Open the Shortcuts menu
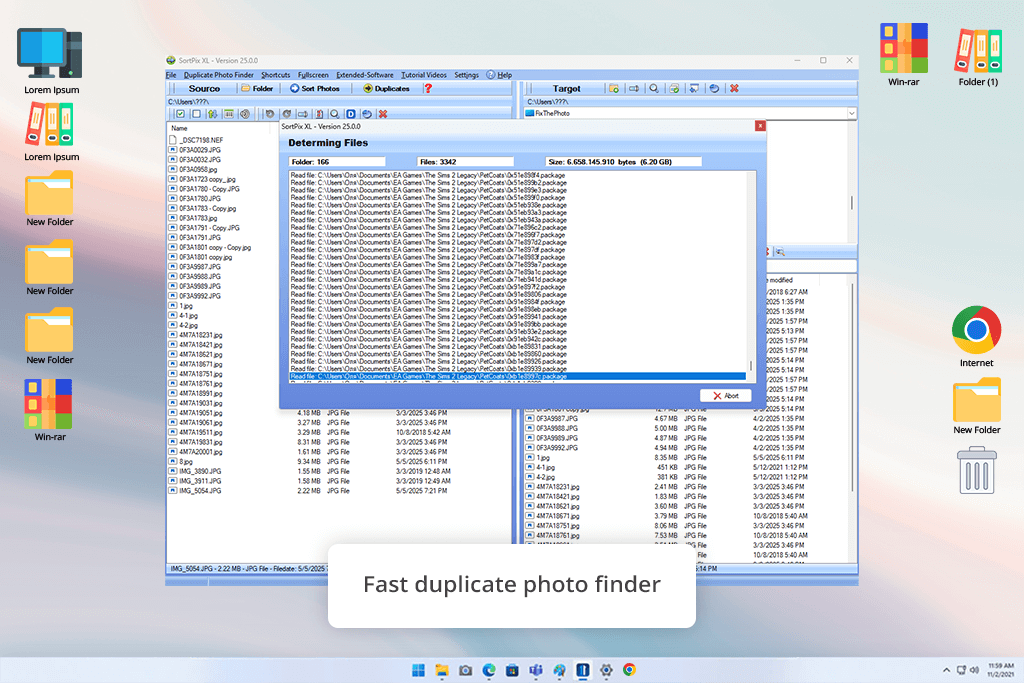Image resolution: width=1024 pixels, height=683 pixels. click(x=276, y=75)
